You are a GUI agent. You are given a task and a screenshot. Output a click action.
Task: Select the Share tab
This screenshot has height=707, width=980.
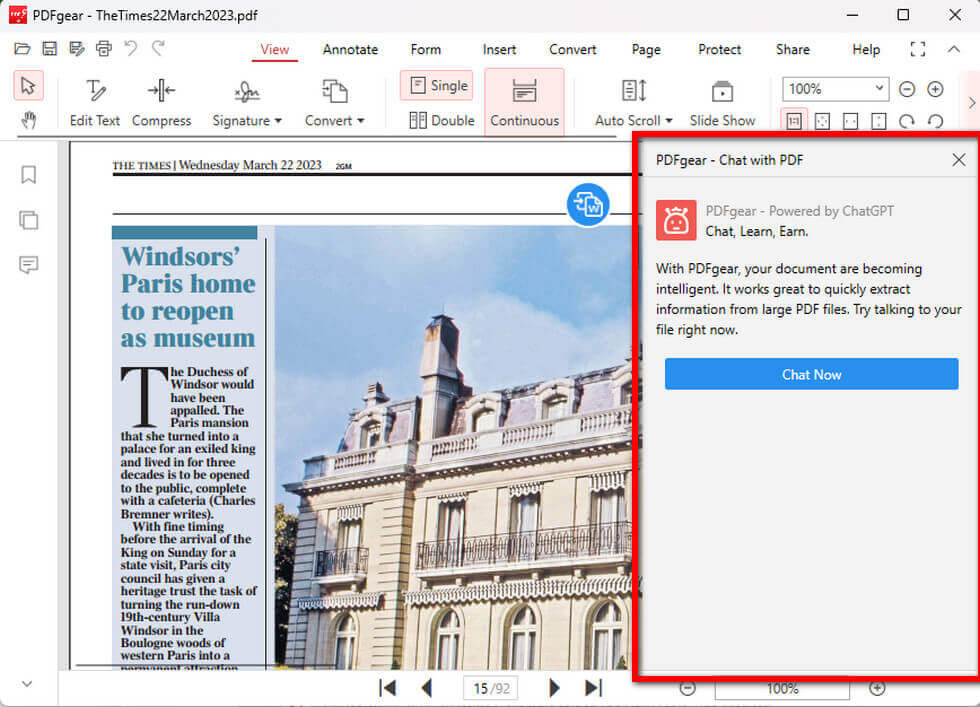(x=792, y=49)
